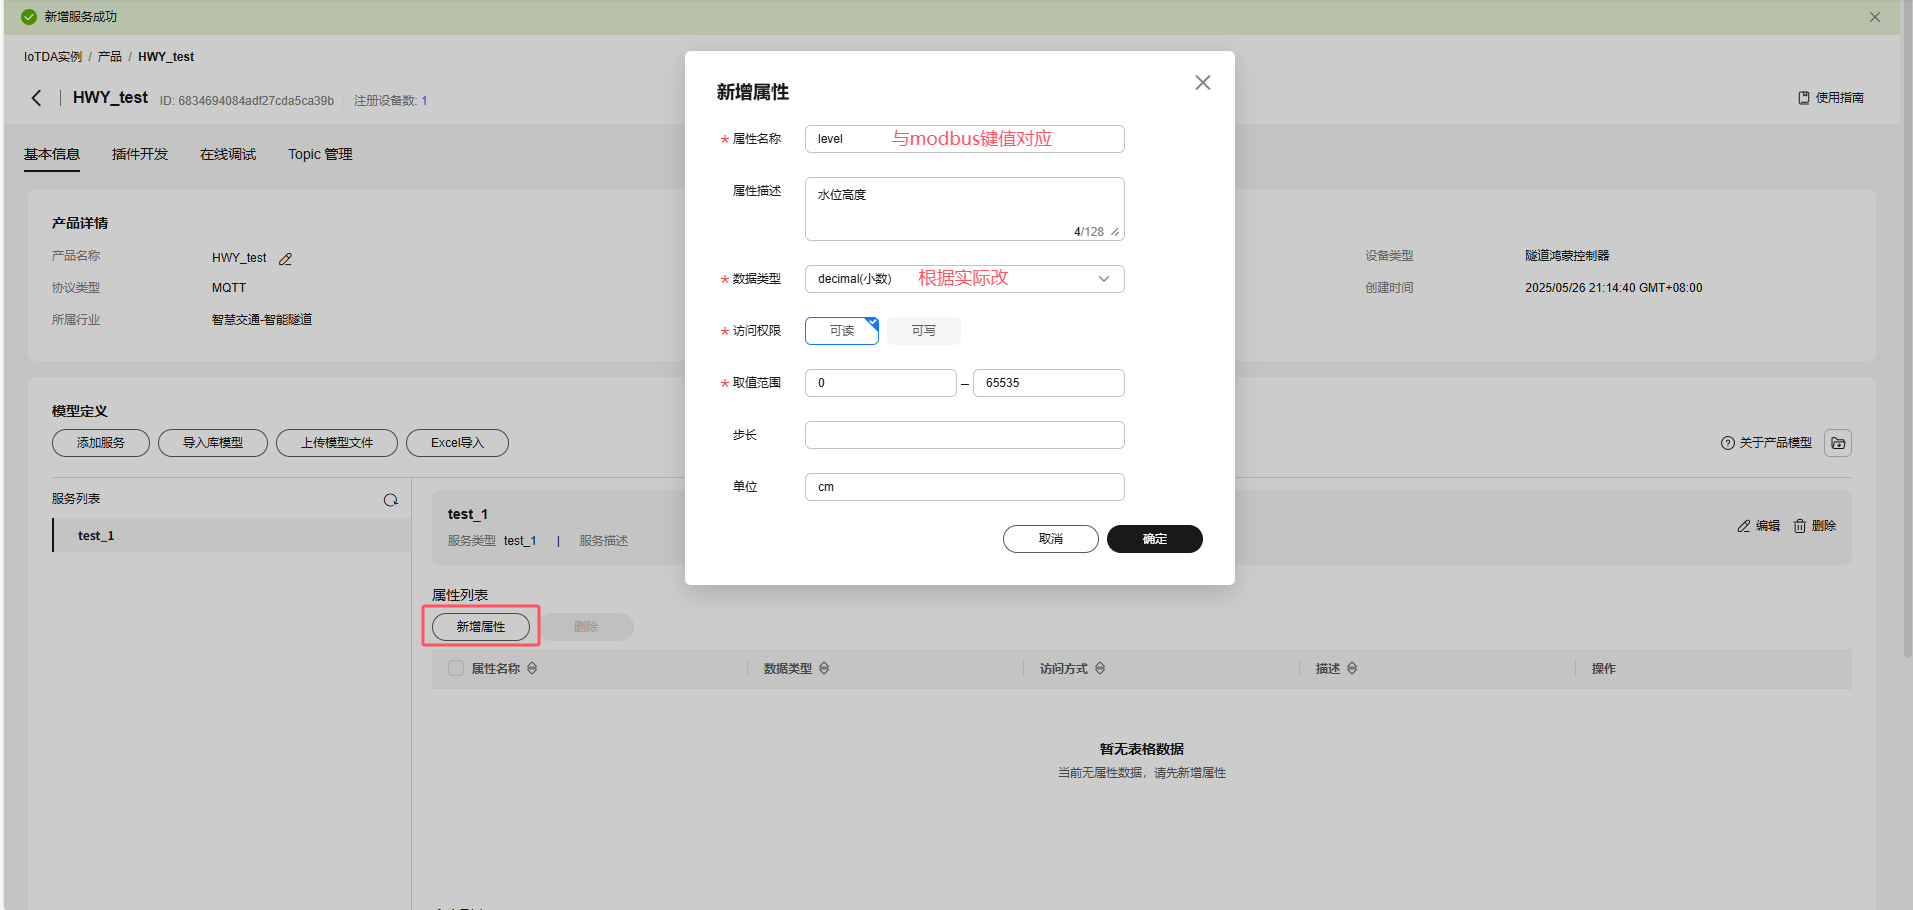Tick the select-all checkbox in attribute table
Viewport: 1913px width, 910px height.
click(x=456, y=669)
